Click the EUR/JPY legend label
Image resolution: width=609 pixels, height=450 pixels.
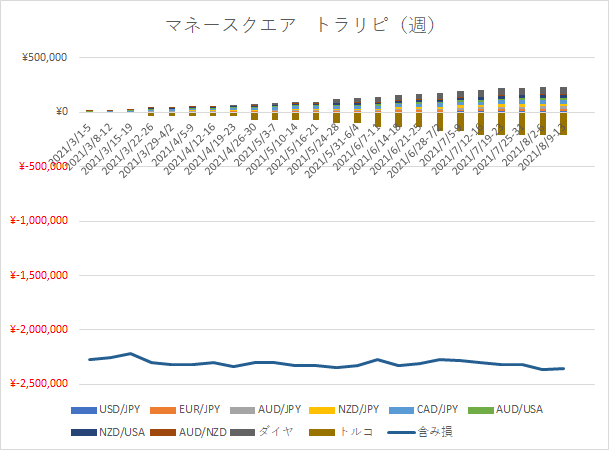pos(199,410)
